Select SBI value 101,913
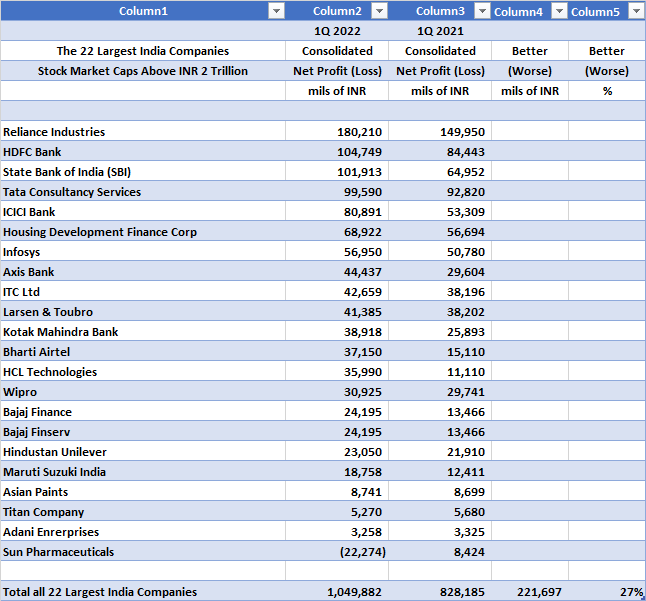646x601 pixels. pyautogui.click(x=337, y=171)
